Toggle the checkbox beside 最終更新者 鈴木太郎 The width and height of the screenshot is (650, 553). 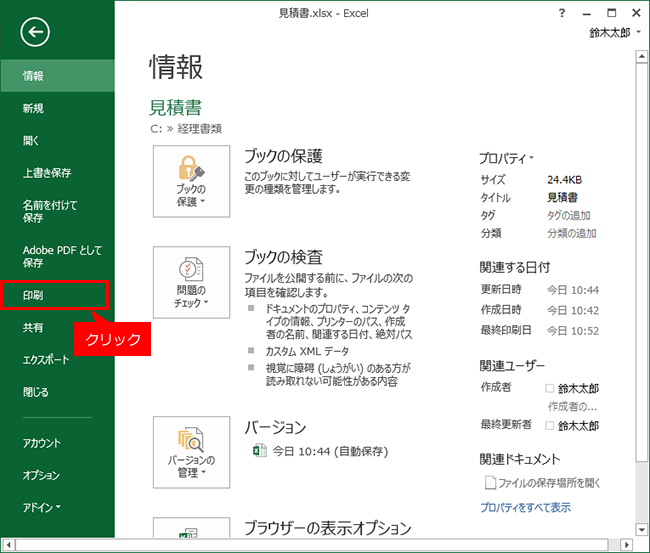point(550,425)
